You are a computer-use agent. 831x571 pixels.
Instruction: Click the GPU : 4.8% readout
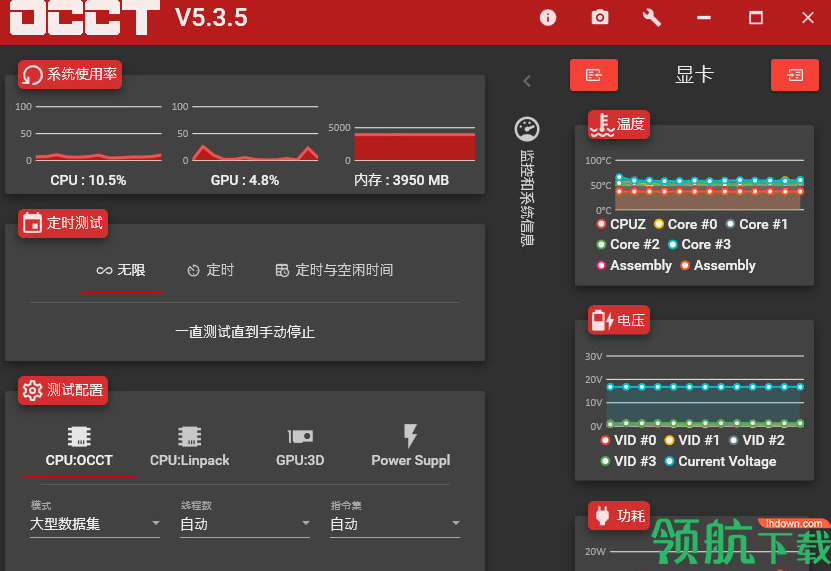coord(245,180)
